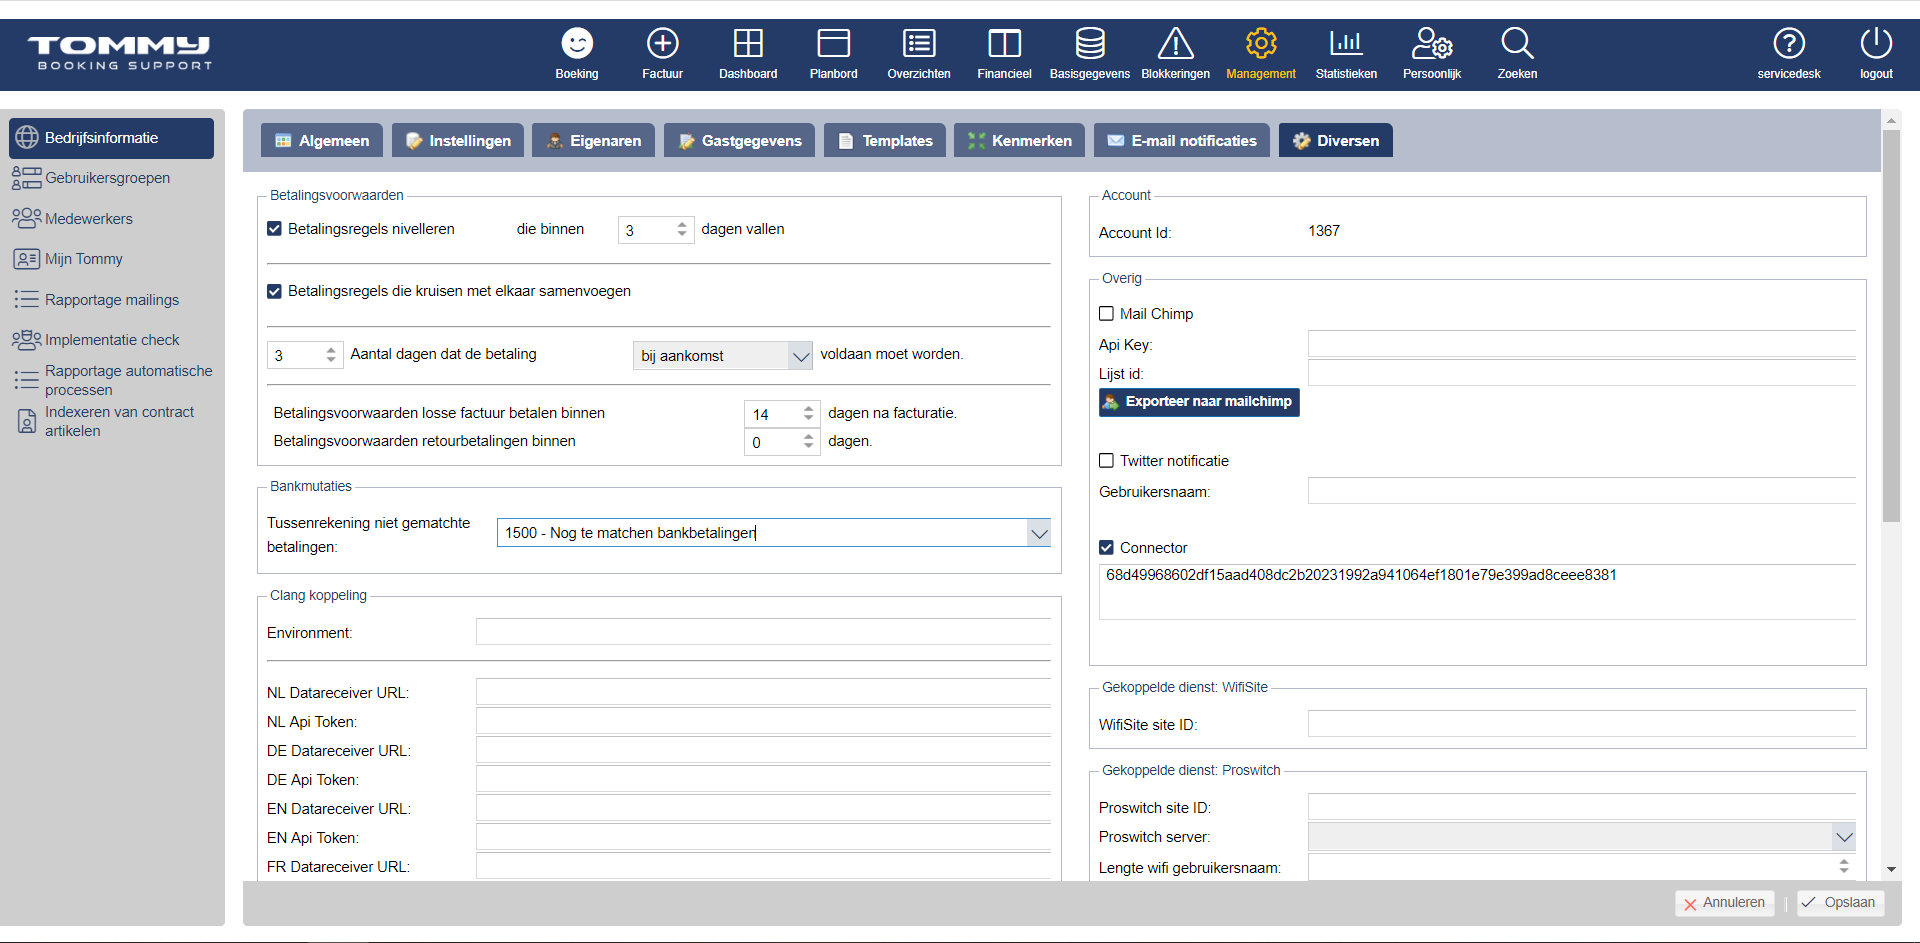Open Gebruikersgroepen in the sidebar
This screenshot has height=943, width=1920.
click(107, 178)
